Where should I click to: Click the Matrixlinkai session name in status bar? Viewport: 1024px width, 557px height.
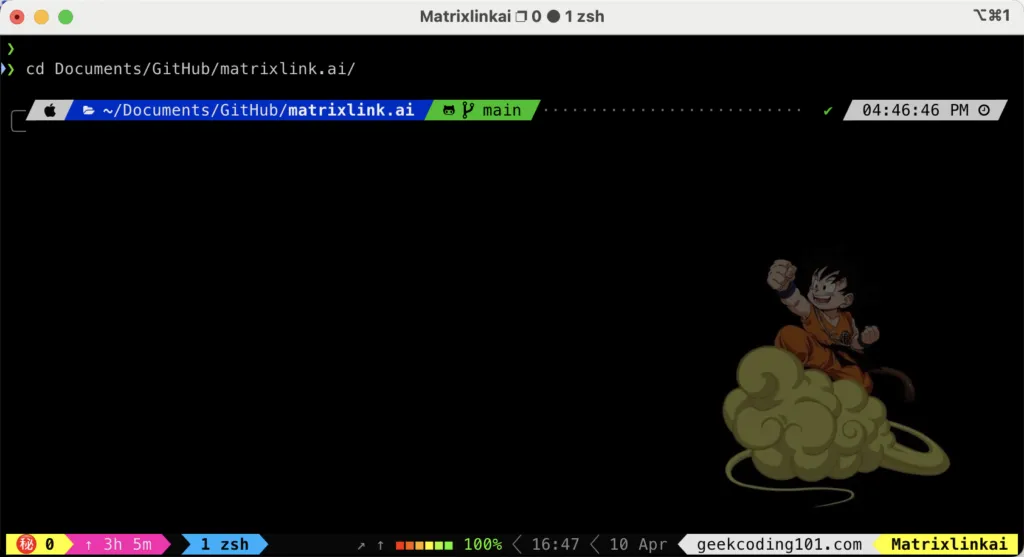pyautogui.click(x=948, y=544)
